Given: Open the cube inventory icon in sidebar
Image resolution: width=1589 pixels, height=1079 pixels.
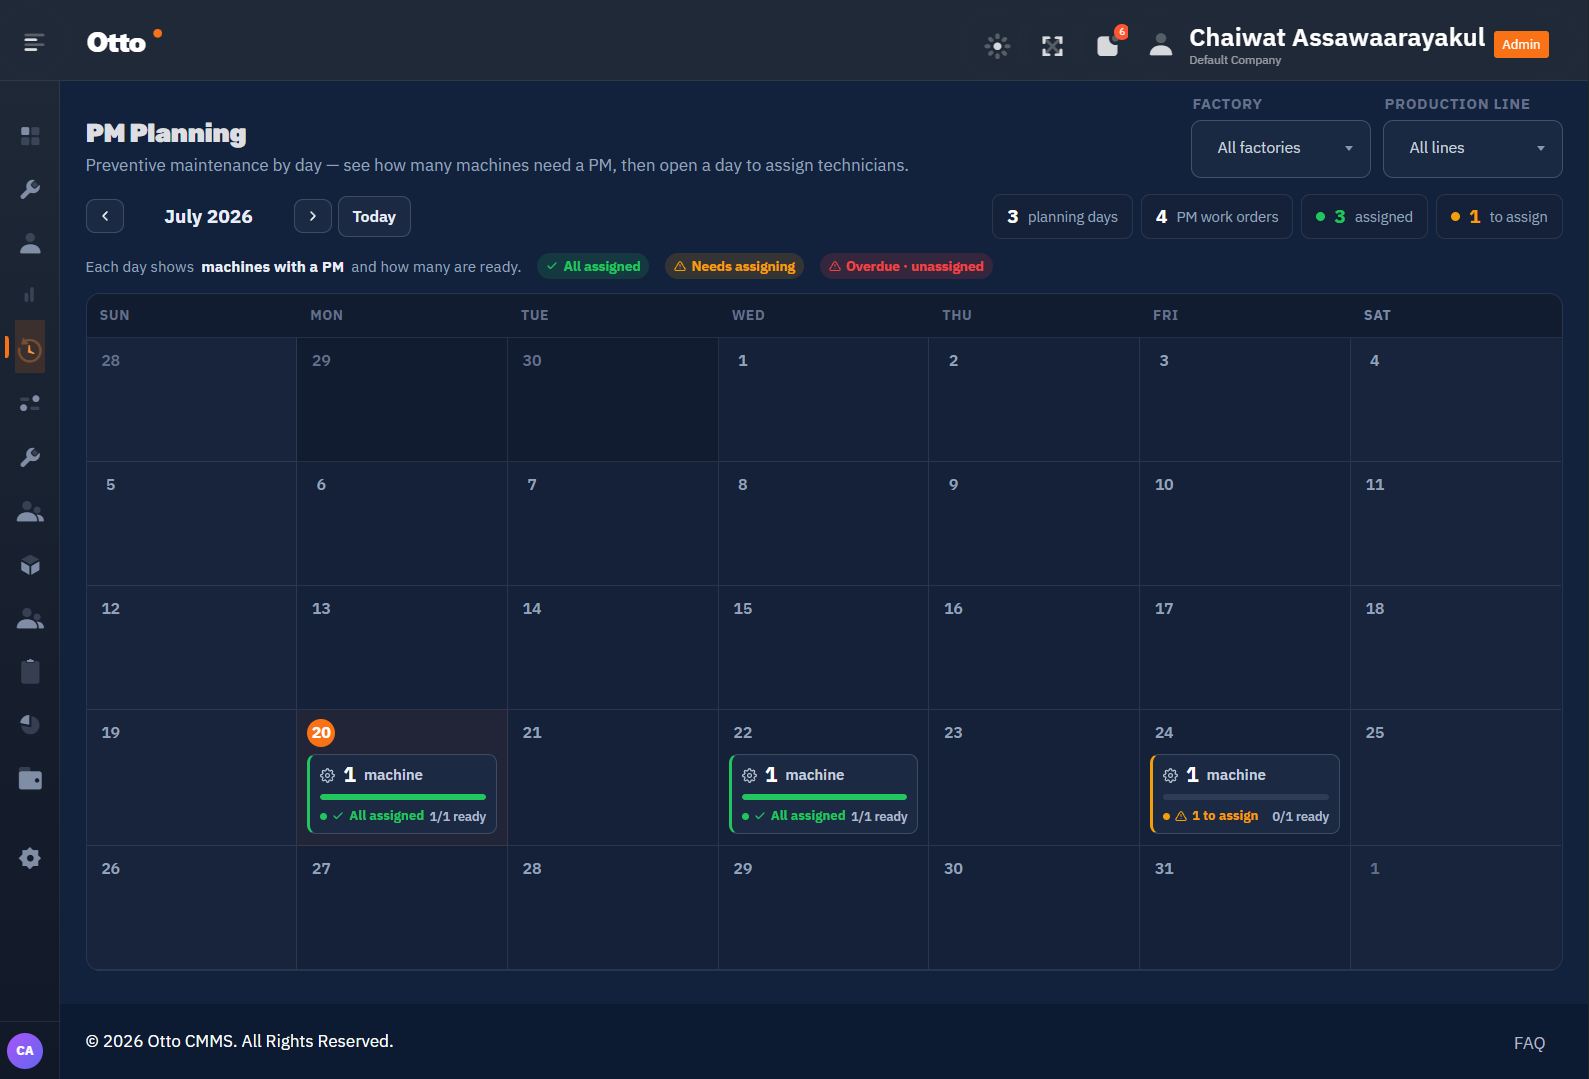Looking at the screenshot, I should pos(30,566).
